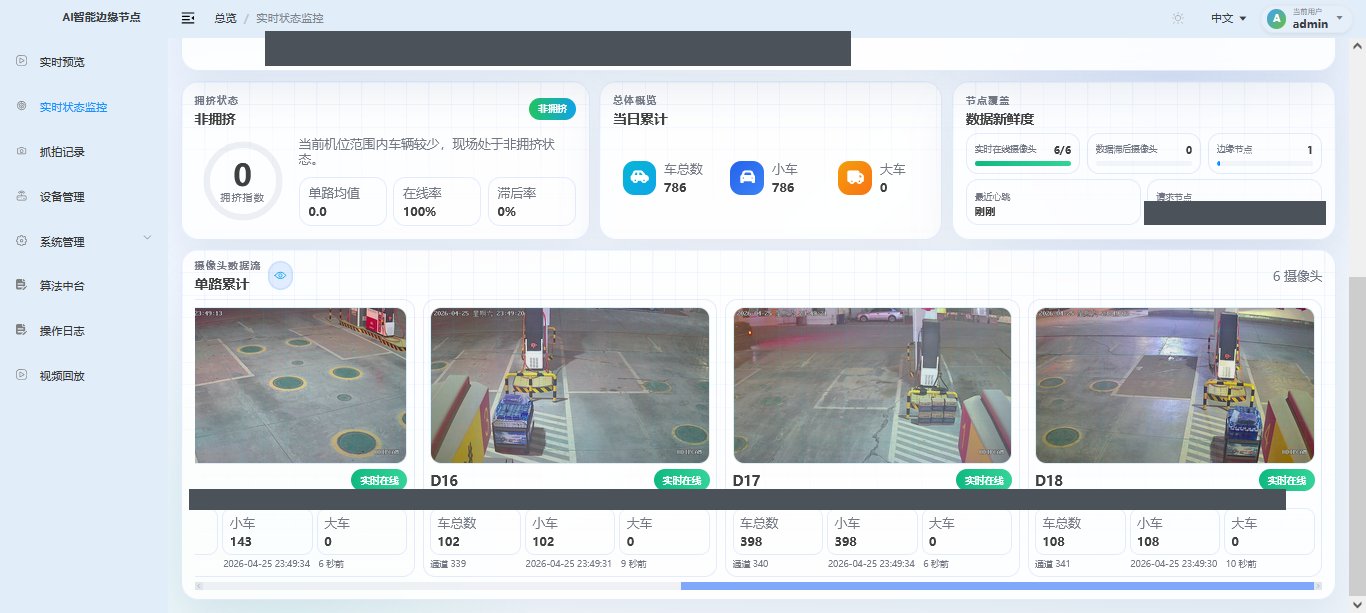Open 算法中台 menu entry

pyautogui.click(x=62, y=286)
